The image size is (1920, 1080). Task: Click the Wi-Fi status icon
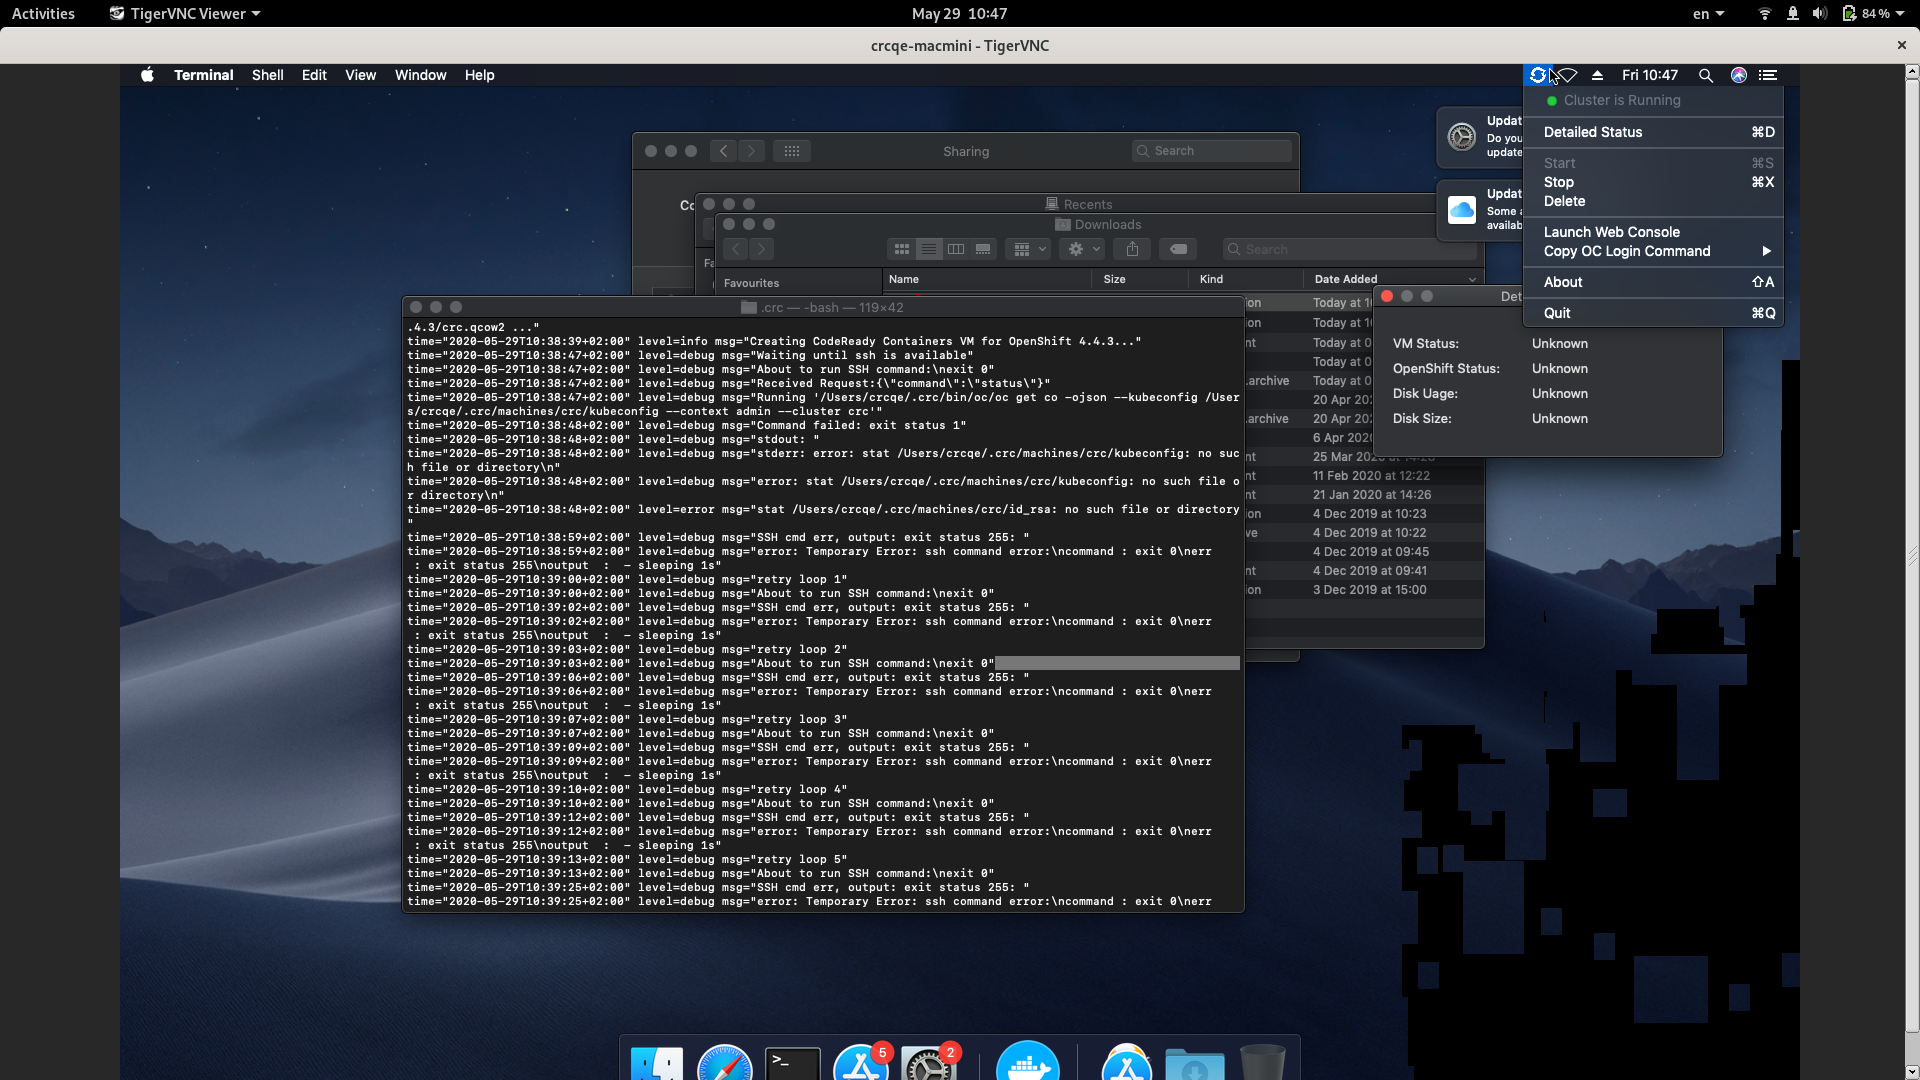[1567, 75]
